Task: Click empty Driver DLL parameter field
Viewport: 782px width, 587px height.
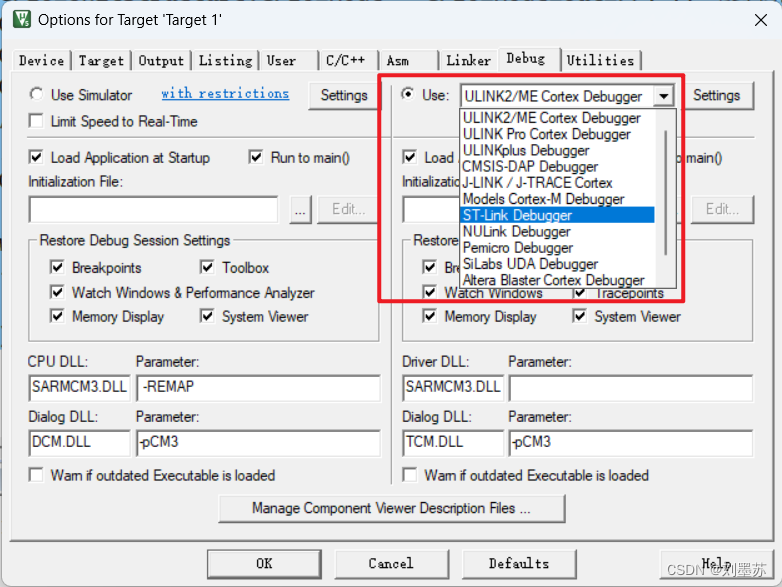Action: pyautogui.click(x=631, y=388)
